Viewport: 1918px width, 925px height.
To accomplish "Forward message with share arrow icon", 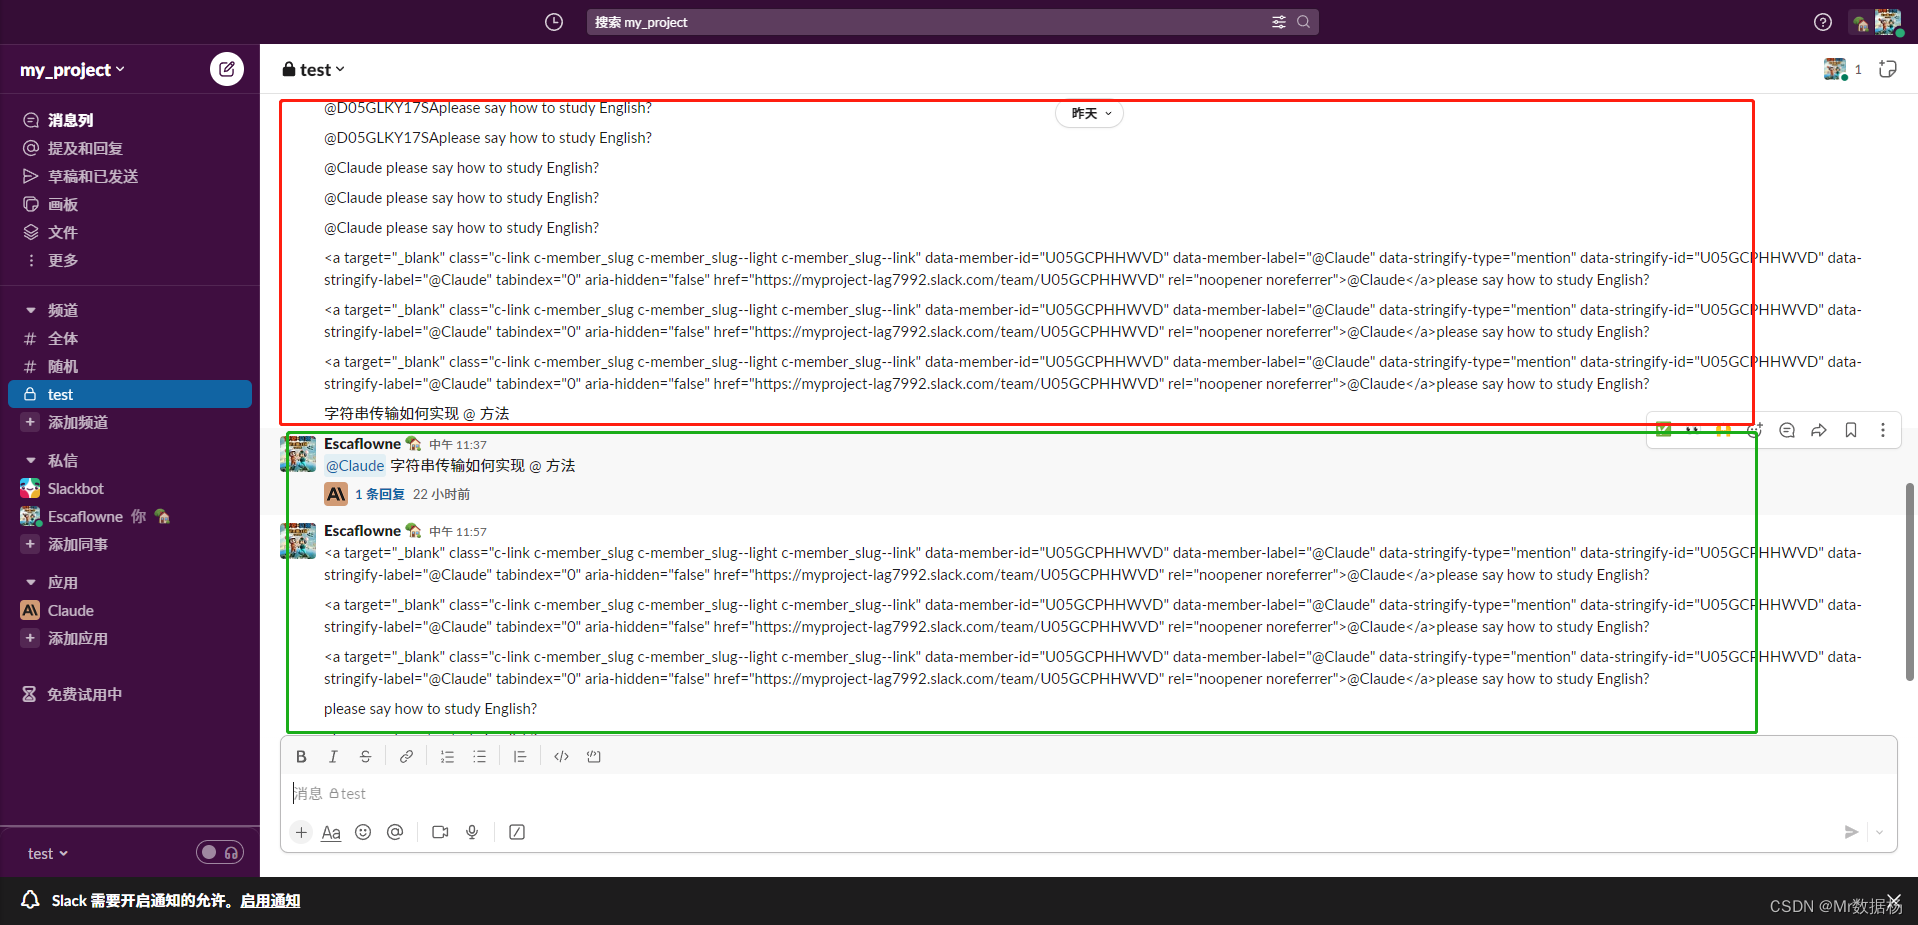I will pyautogui.click(x=1819, y=430).
